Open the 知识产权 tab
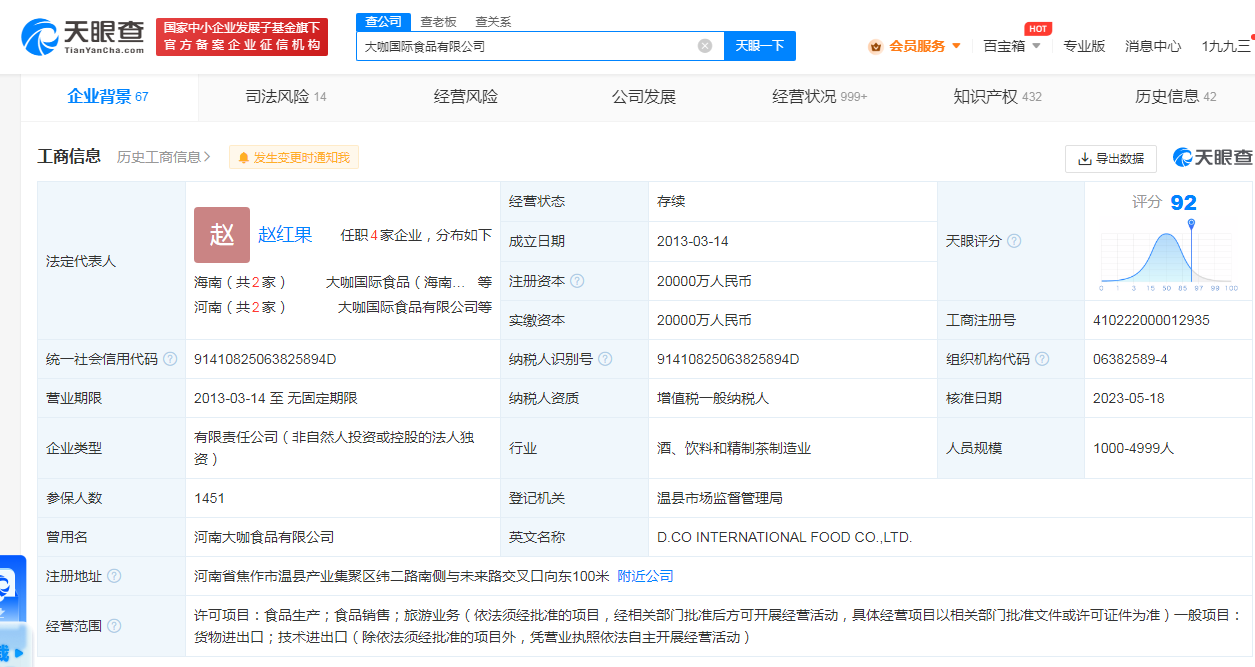The image size is (1255, 667). pyautogui.click(x=997, y=97)
